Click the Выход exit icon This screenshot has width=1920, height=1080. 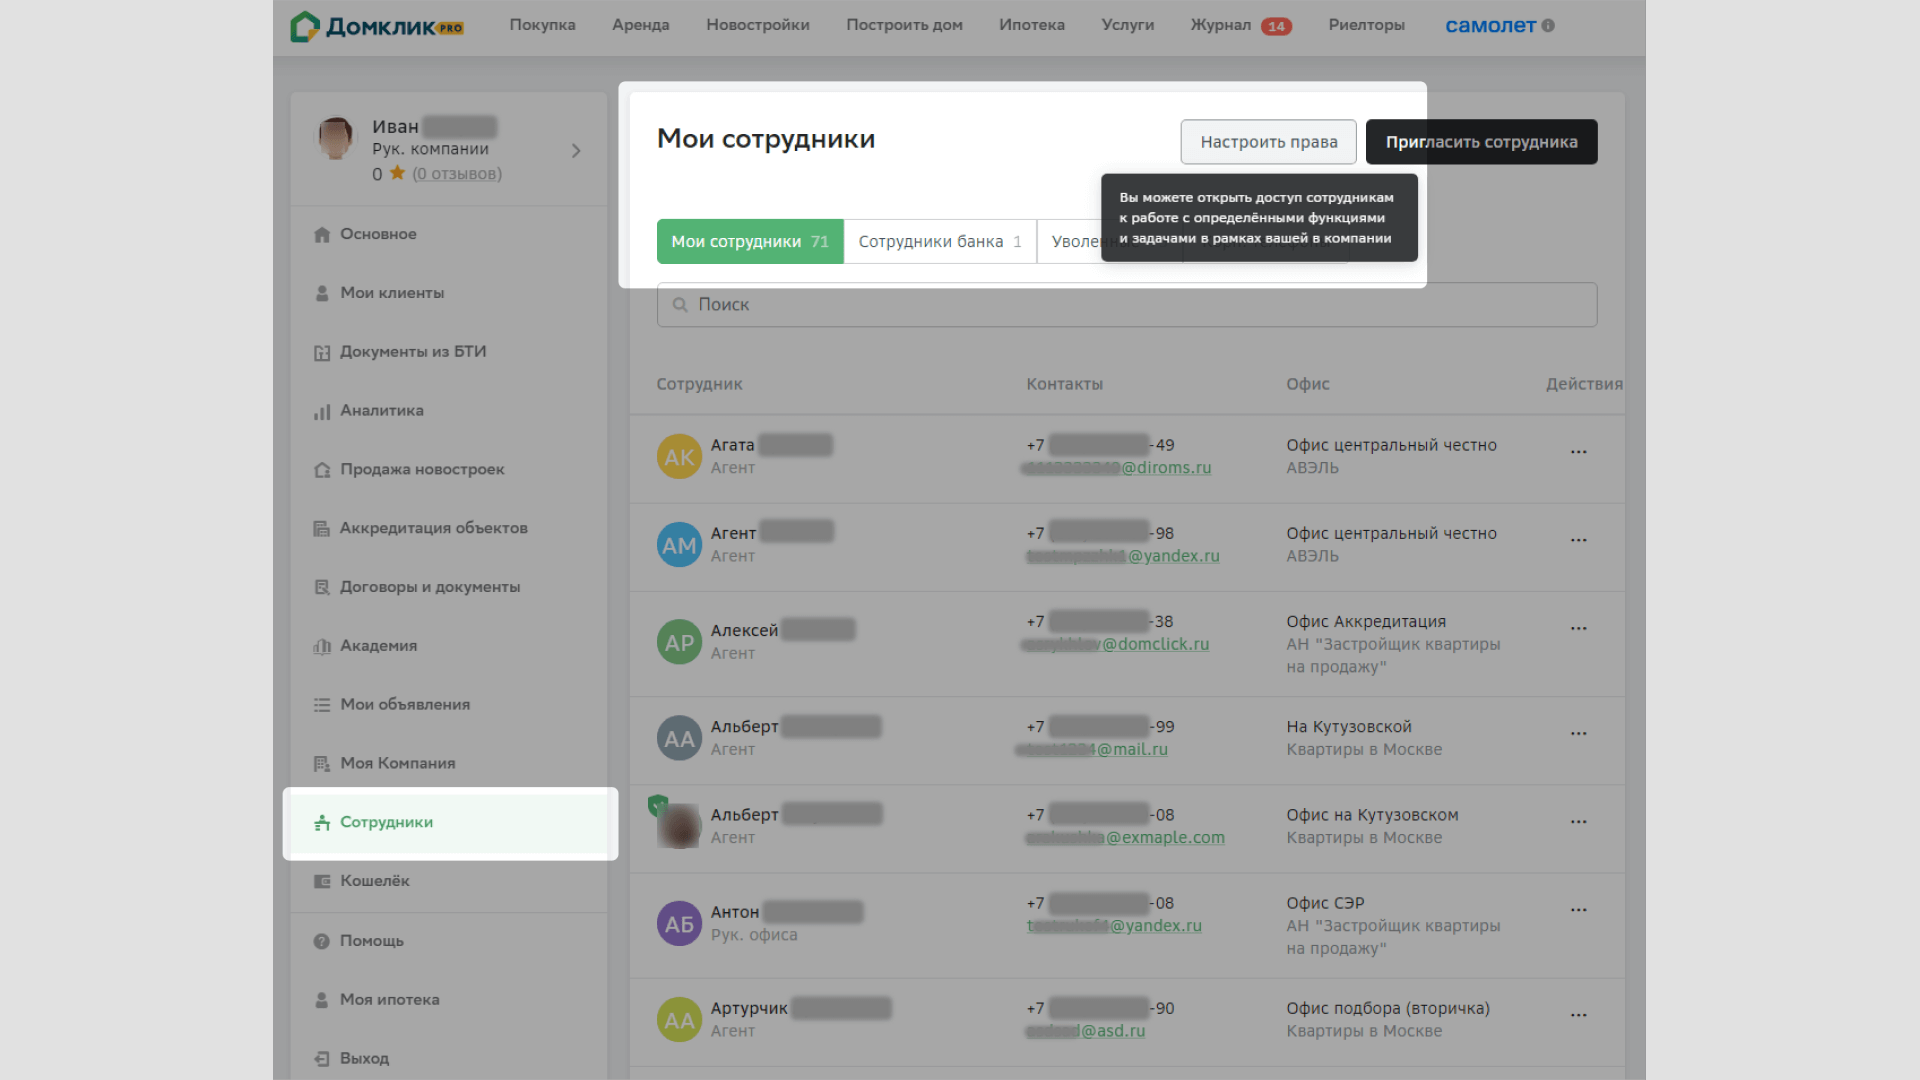[x=322, y=1058]
